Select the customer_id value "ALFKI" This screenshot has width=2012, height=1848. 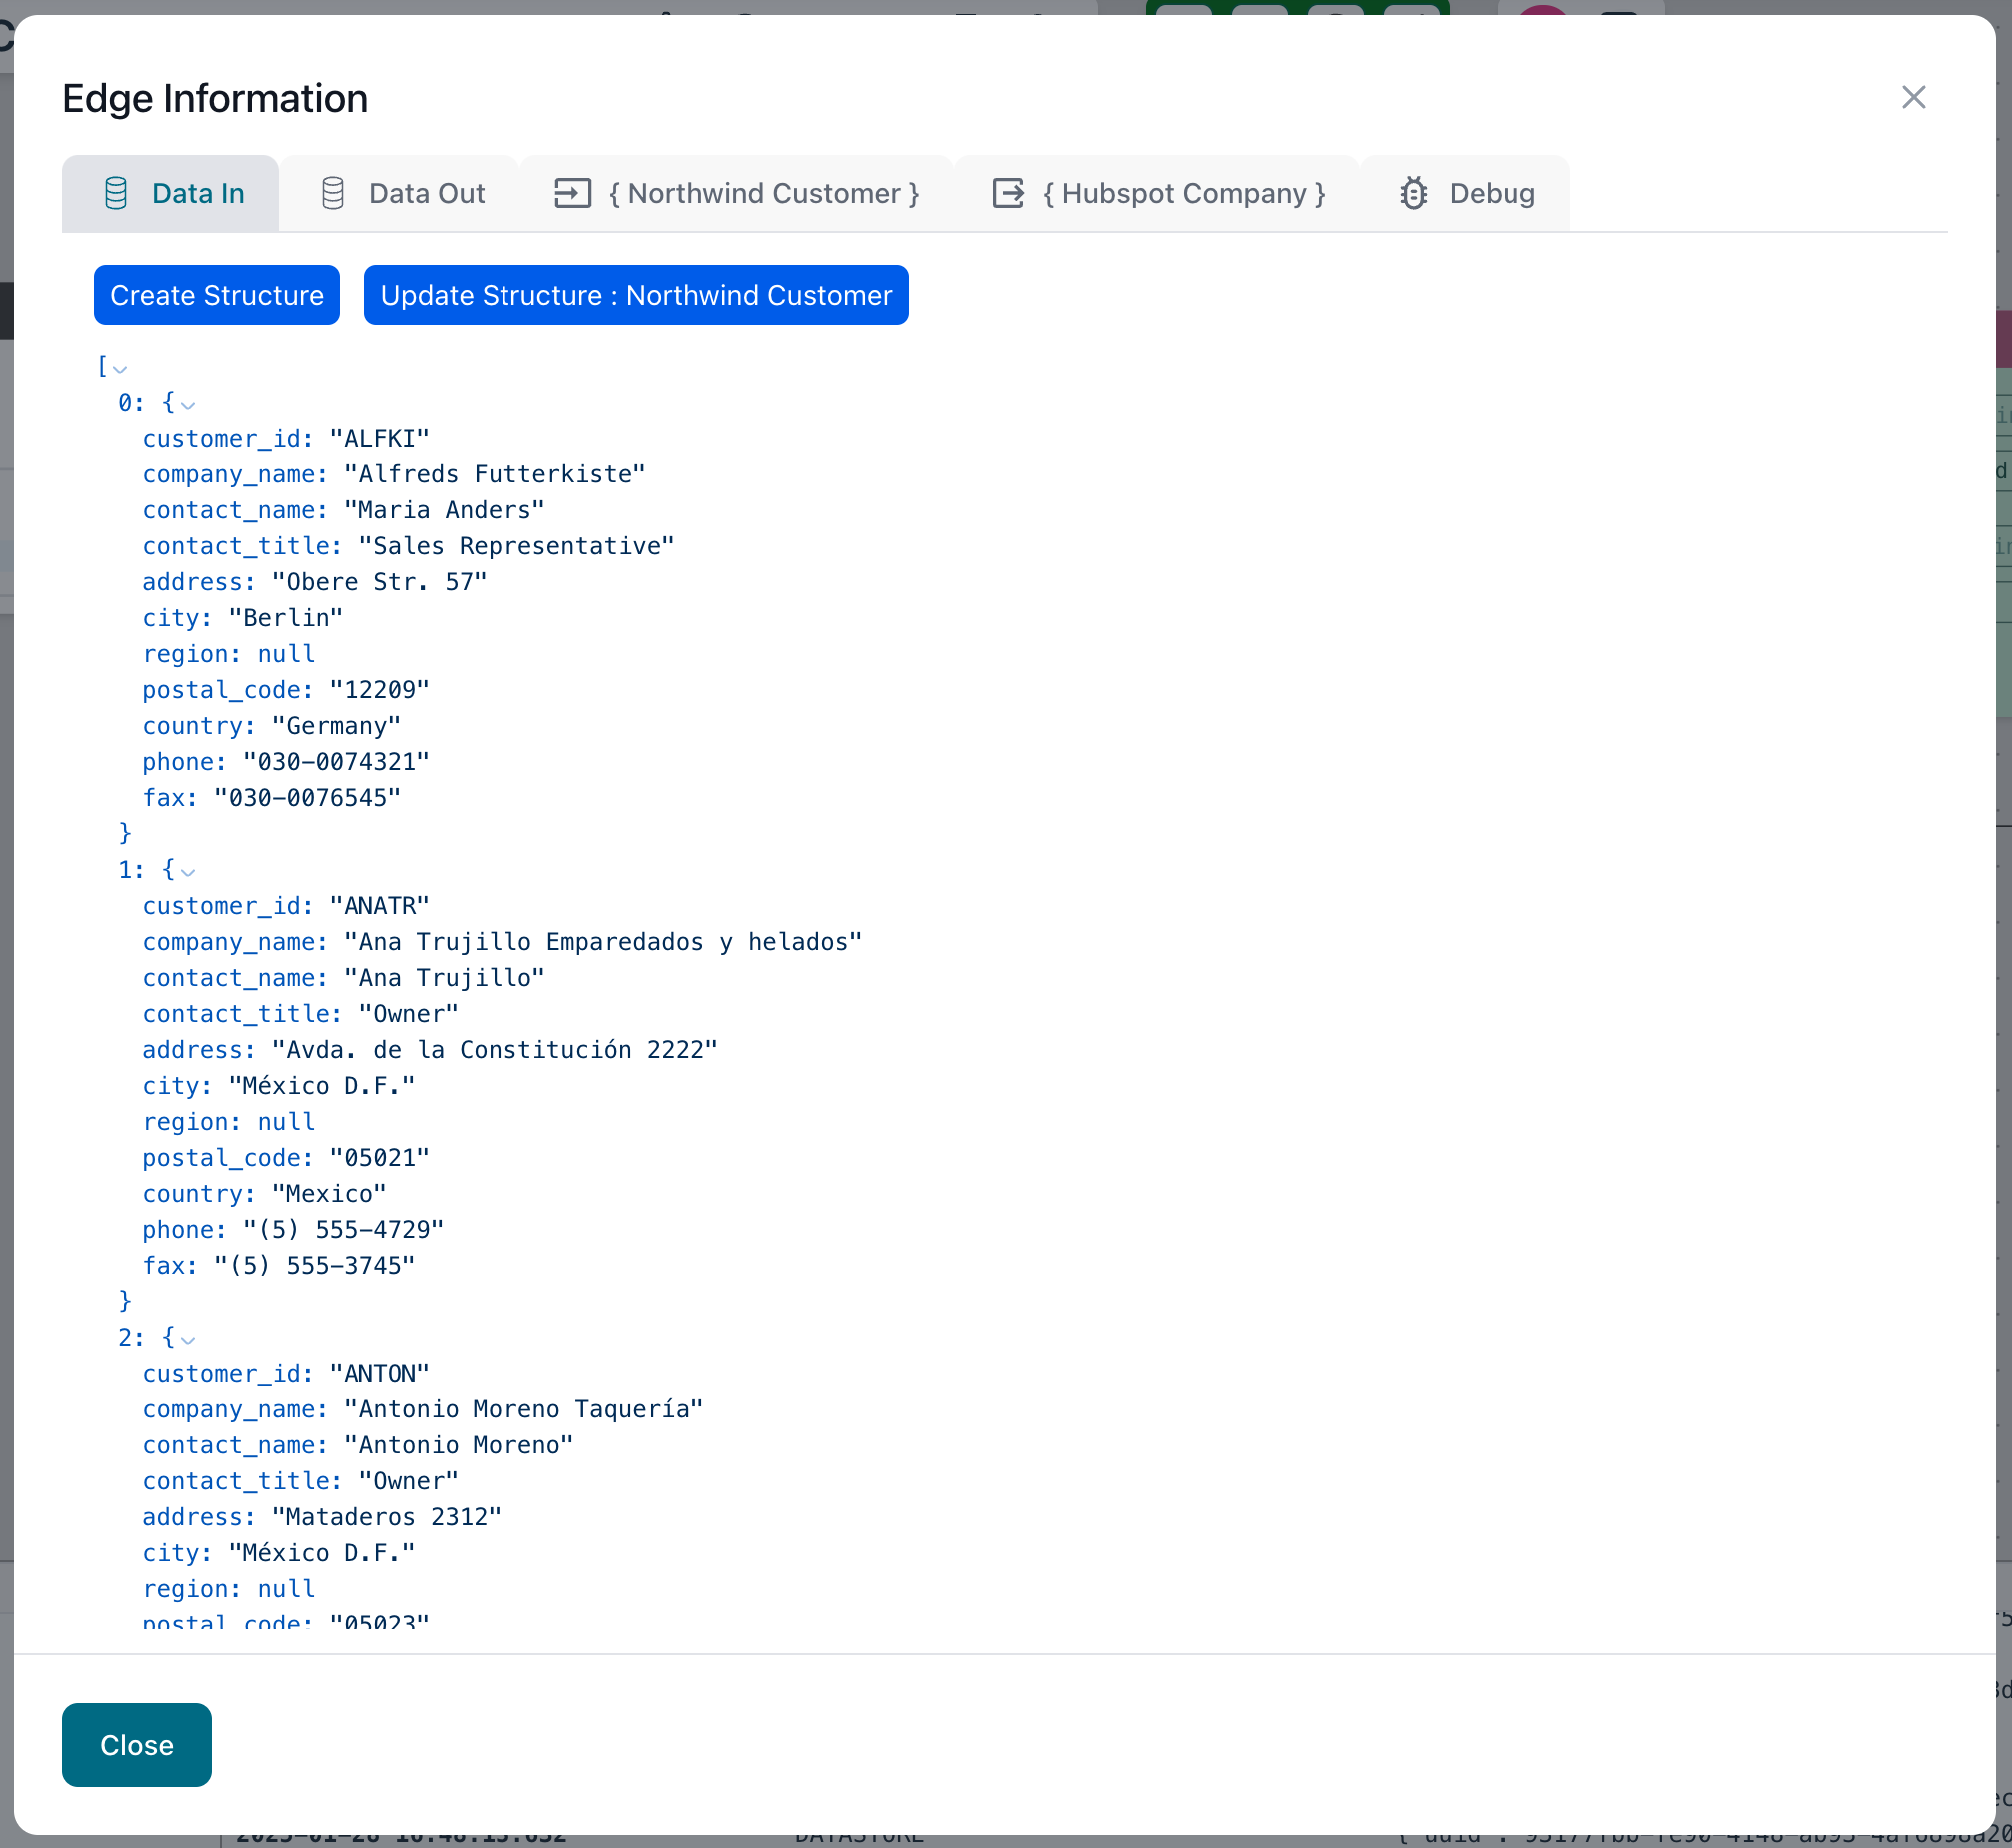tap(379, 438)
